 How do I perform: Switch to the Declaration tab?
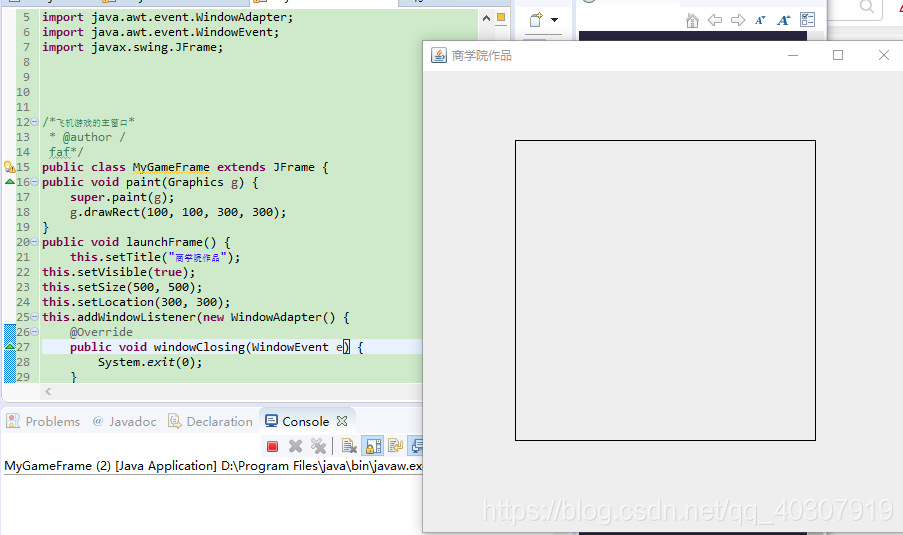(210, 422)
